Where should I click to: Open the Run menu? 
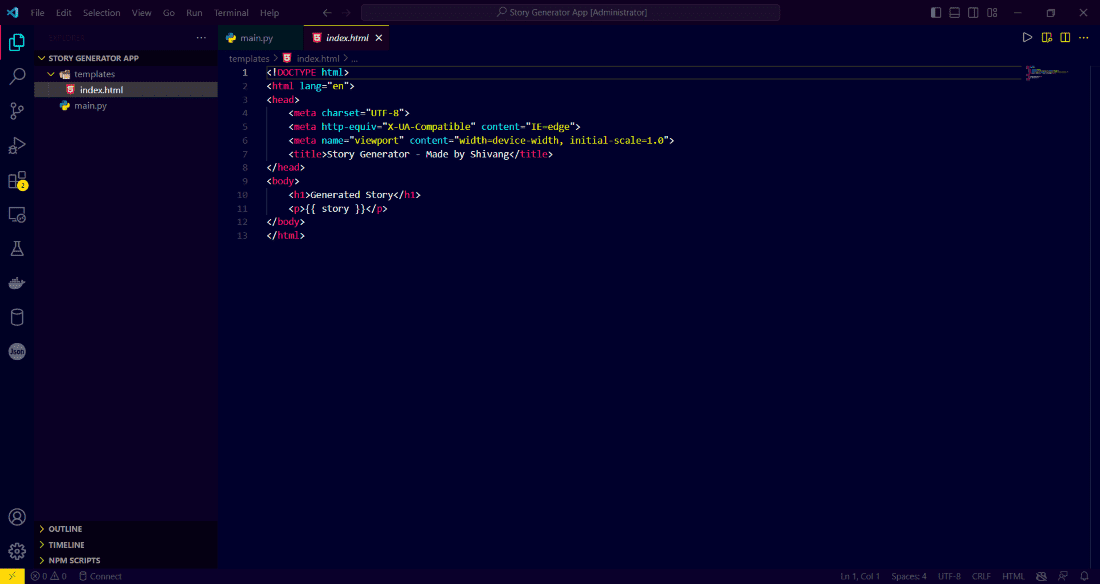(x=194, y=13)
